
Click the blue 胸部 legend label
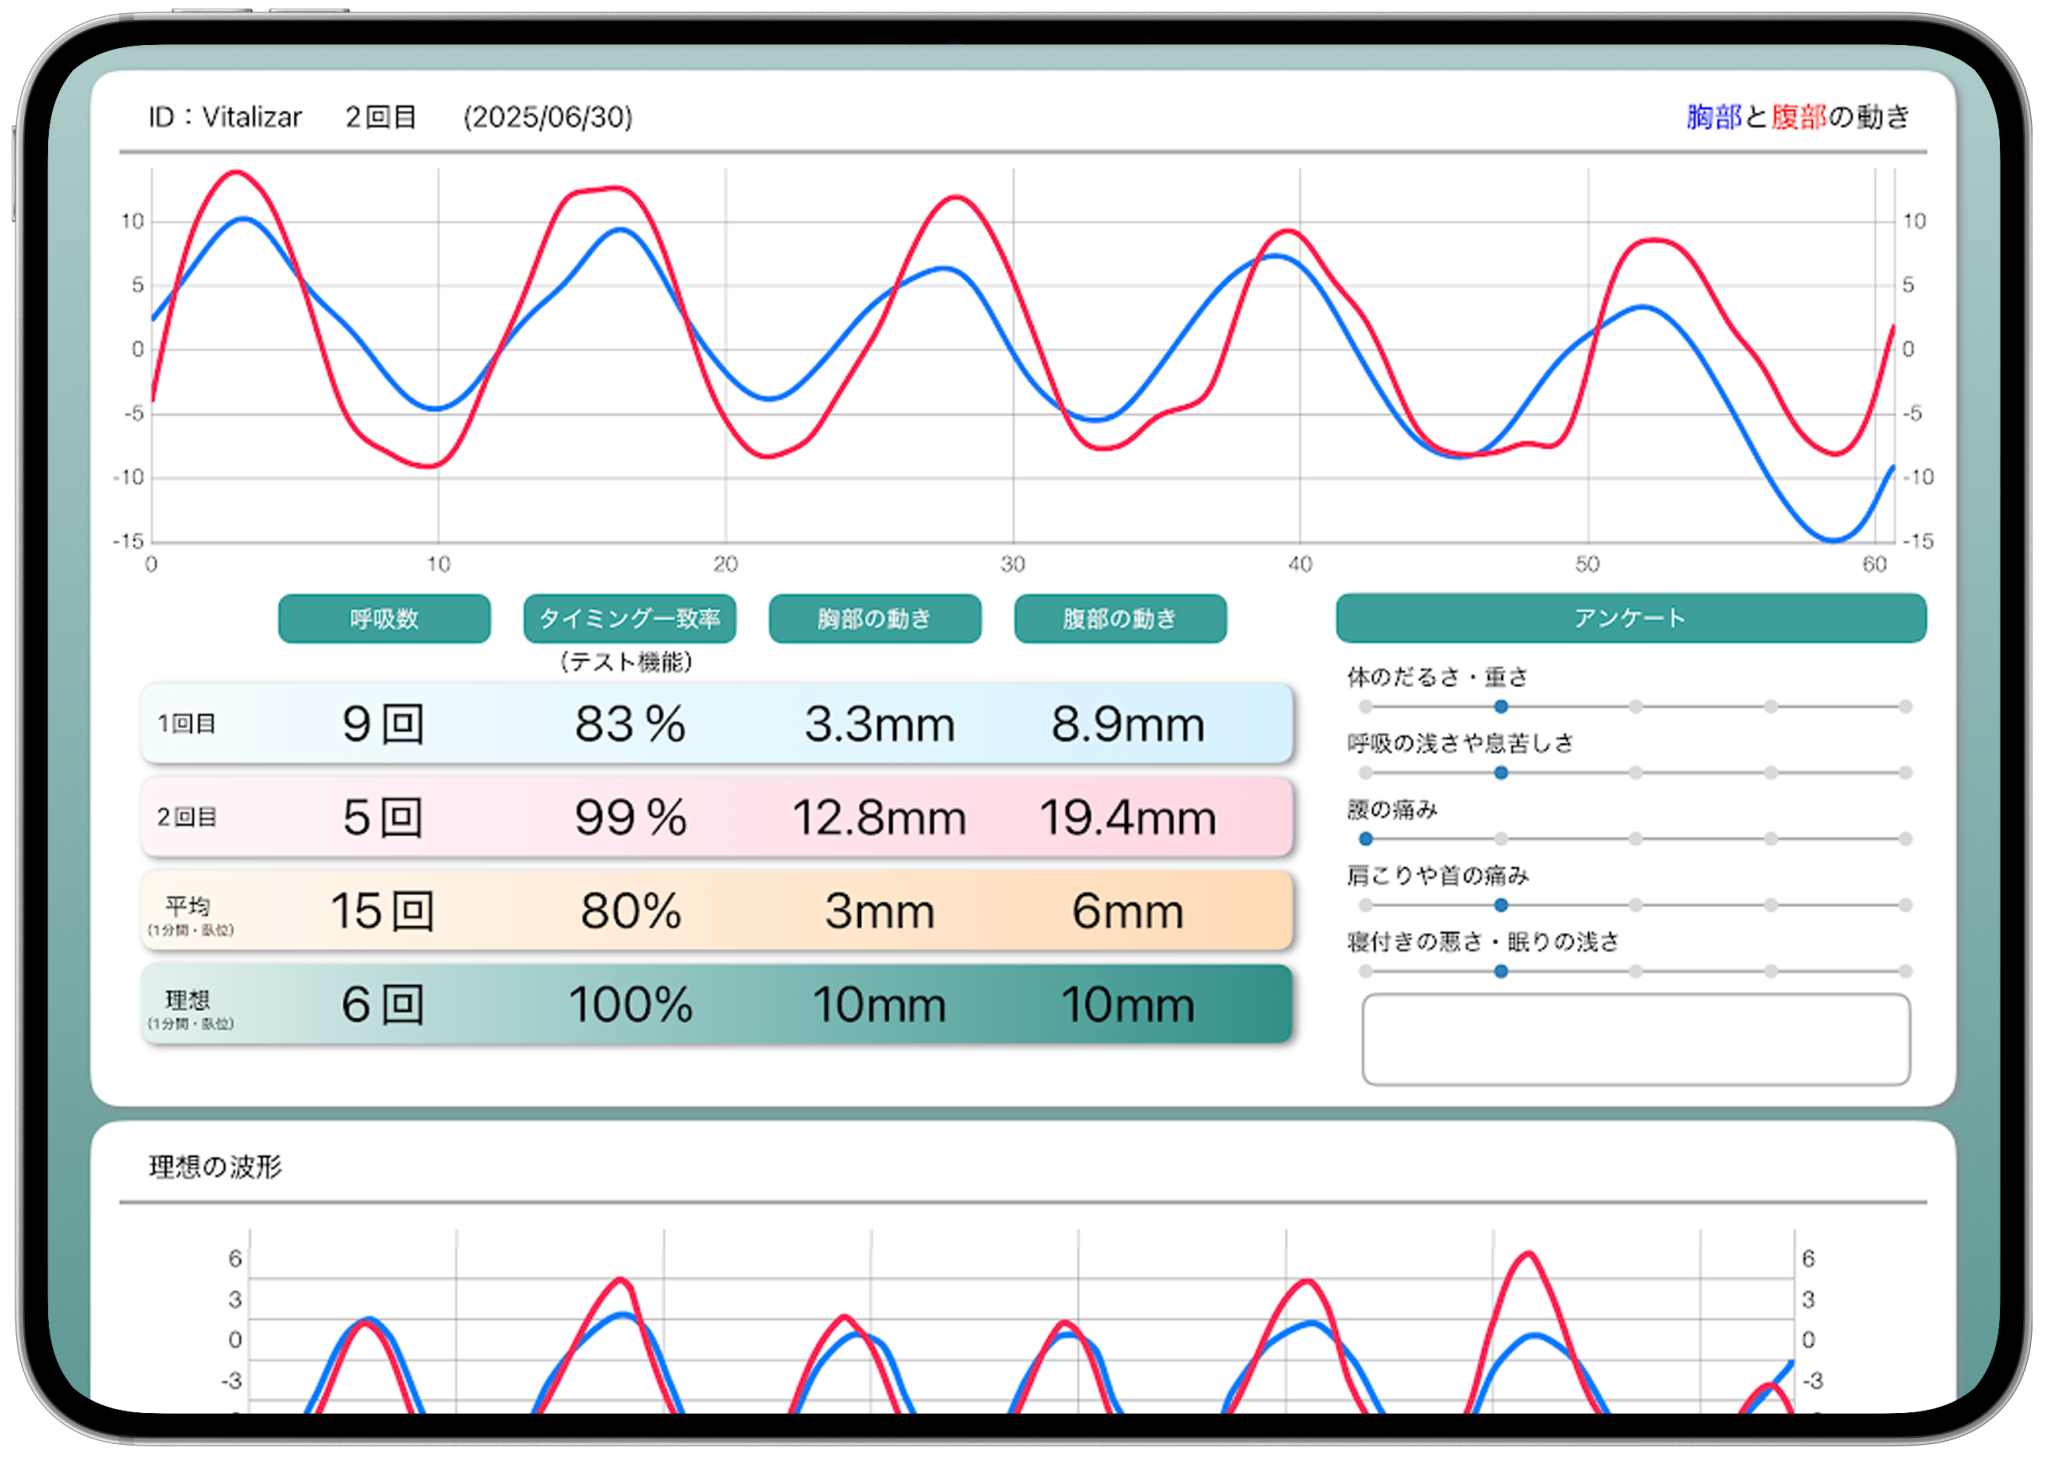click(1713, 117)
